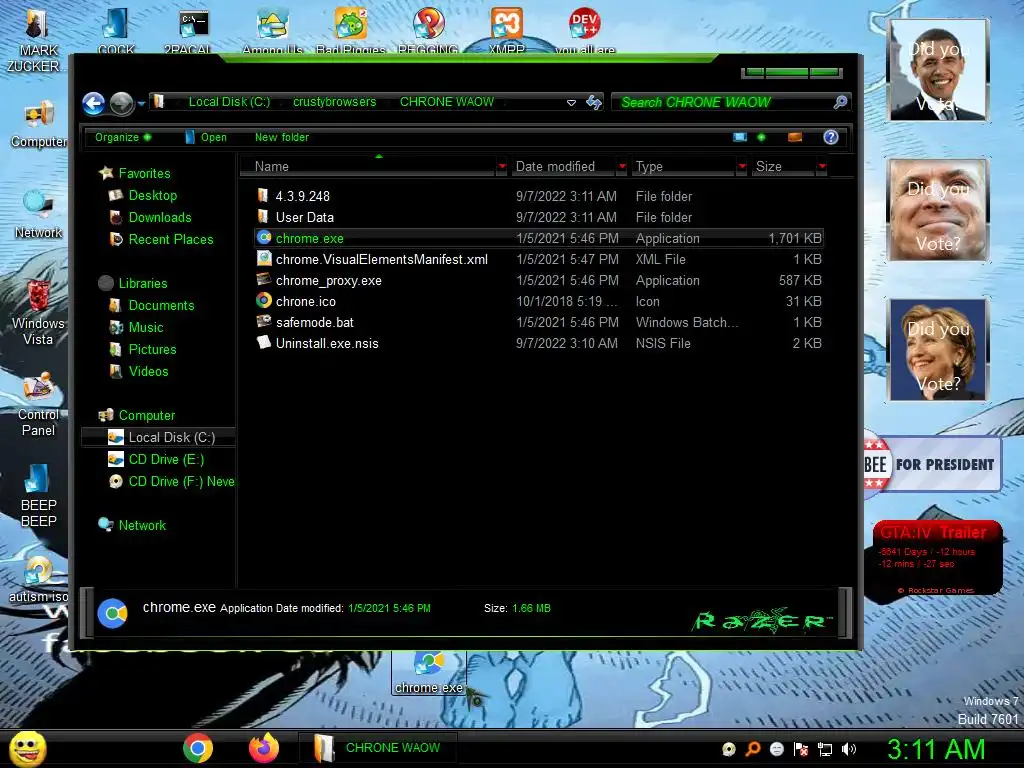Open the Videos library
The width and height of the screenshot is (1024, 768).
click(x=138, y=371)
